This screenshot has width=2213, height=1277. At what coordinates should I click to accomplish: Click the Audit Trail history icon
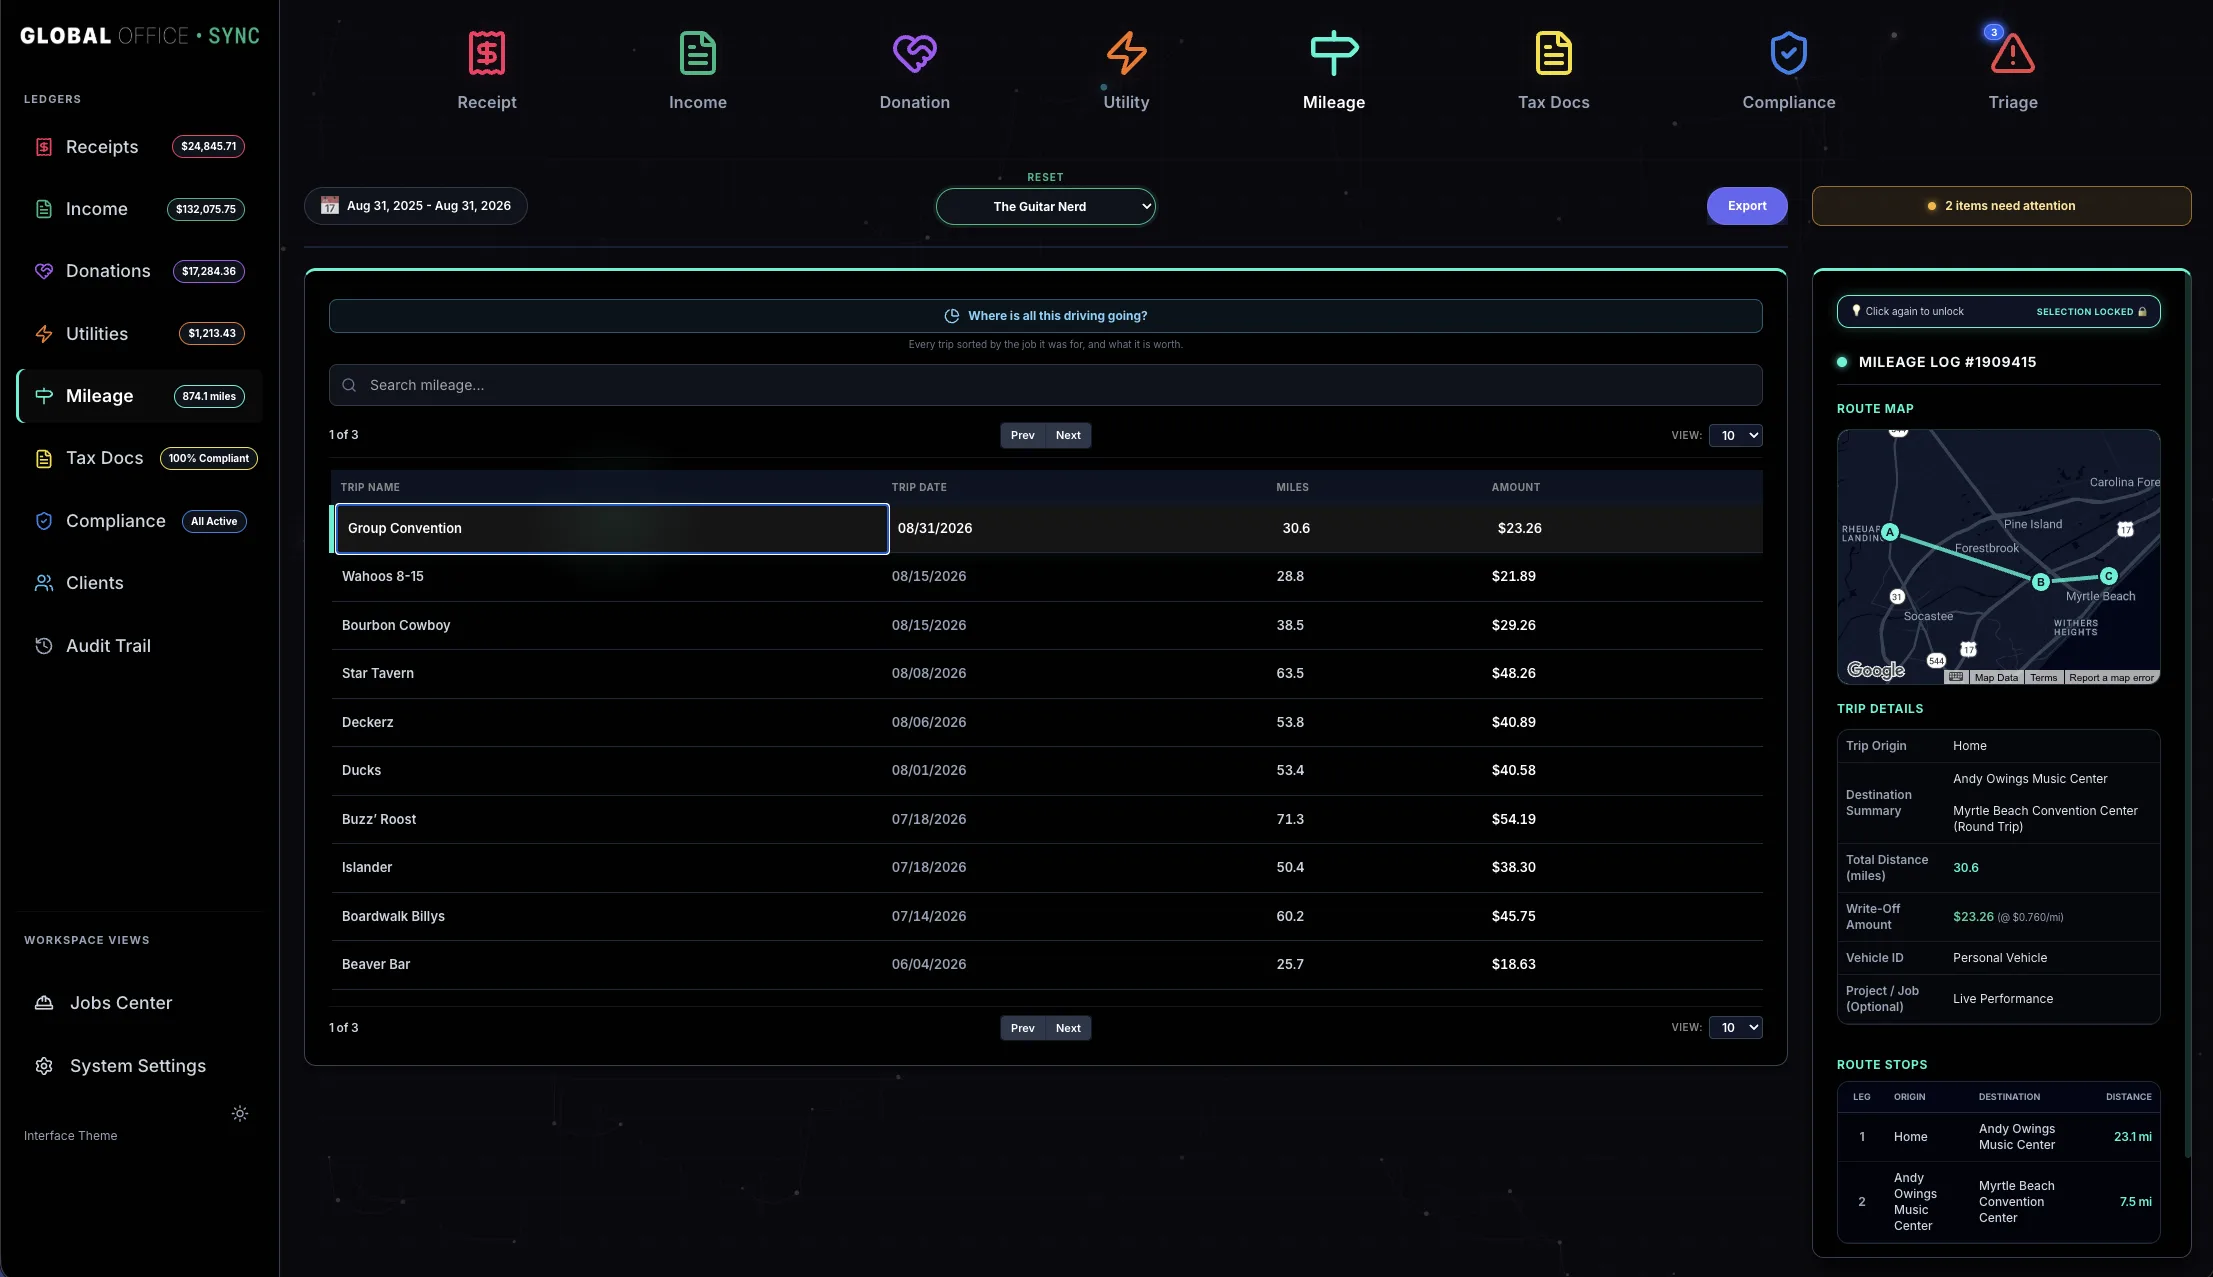44,646
